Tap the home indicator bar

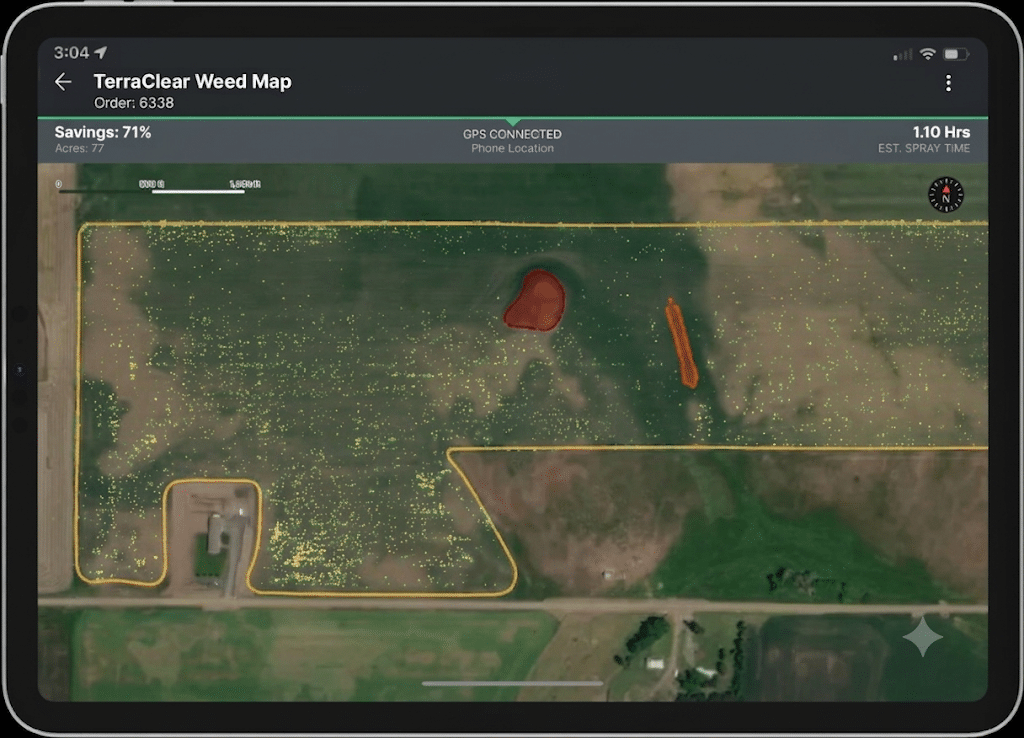coord(512,684)
